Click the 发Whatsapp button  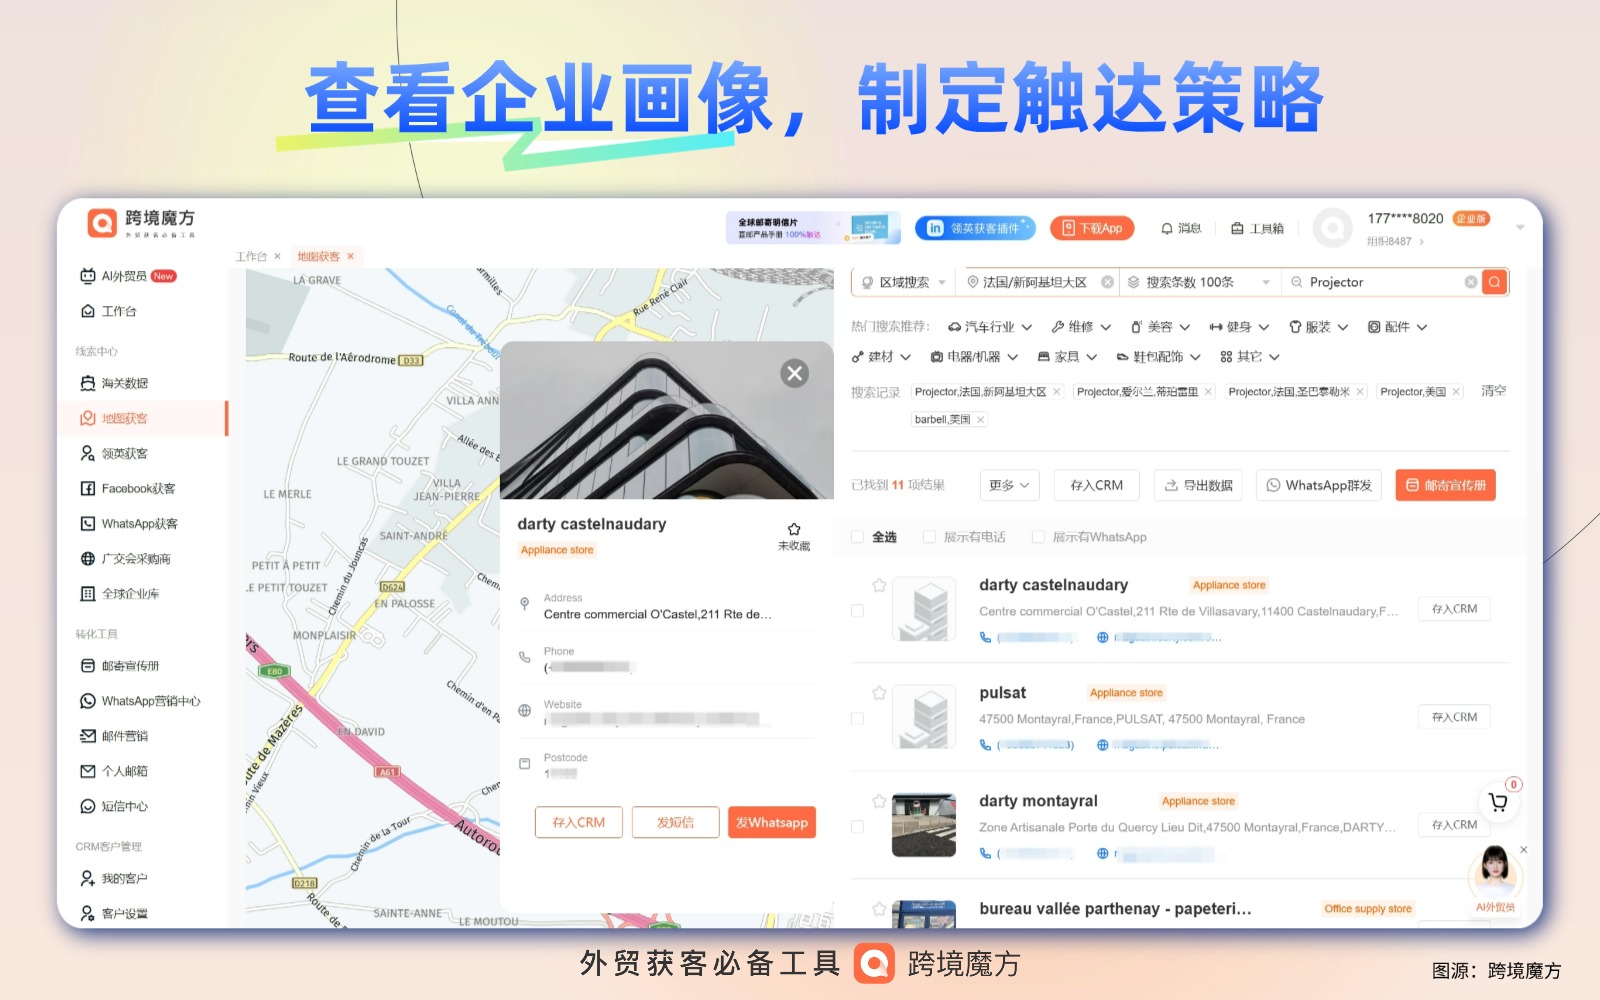pyautogui.click(x=771, y=822)
